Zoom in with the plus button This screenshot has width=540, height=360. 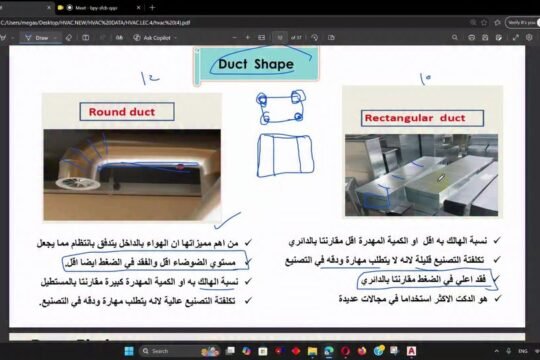248,38
